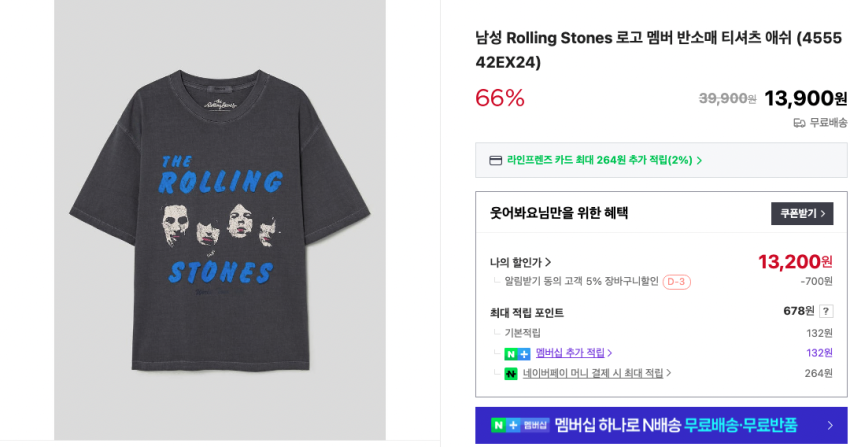
Task: Click the arrow at the blue banner's right end
Action: tap(830, 425)
